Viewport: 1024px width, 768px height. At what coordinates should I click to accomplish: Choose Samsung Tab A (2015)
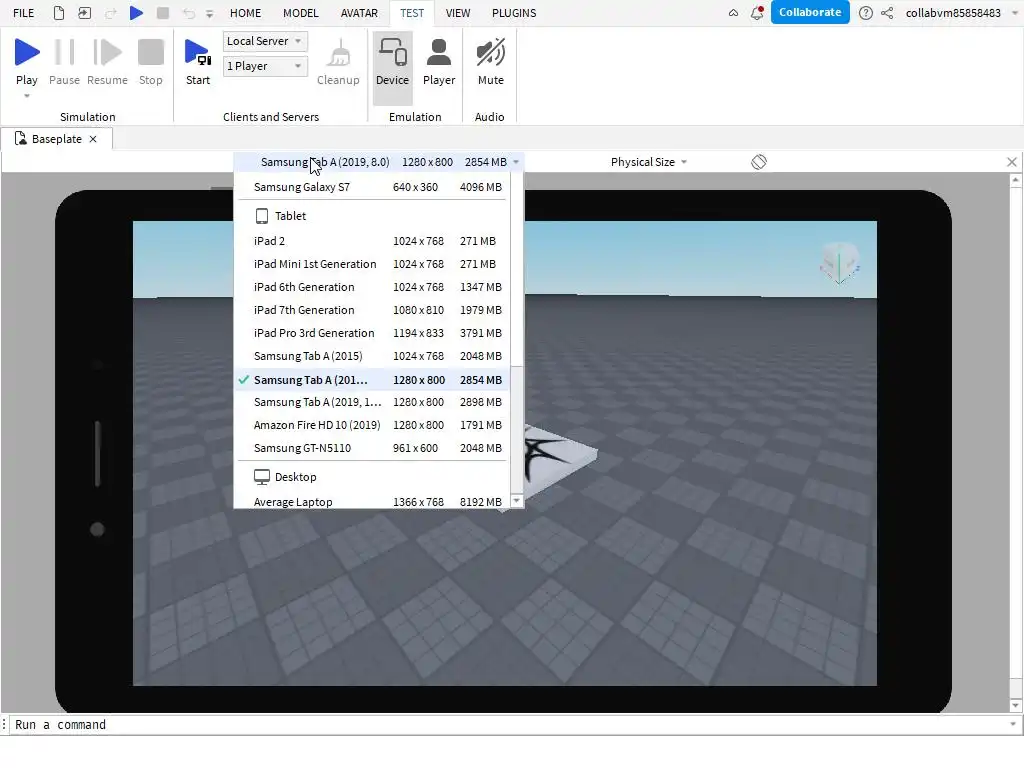coord(372,356)
